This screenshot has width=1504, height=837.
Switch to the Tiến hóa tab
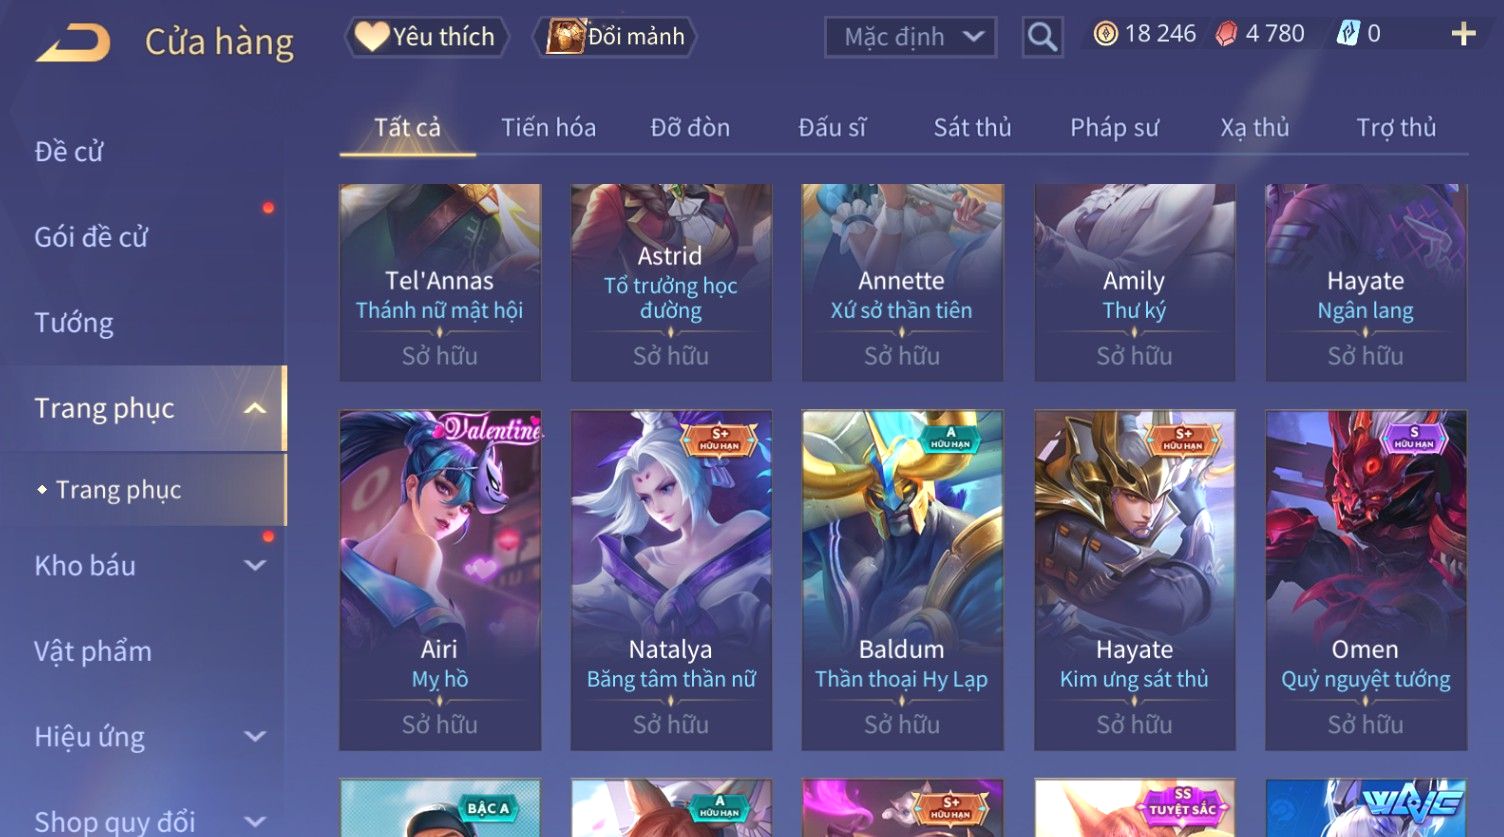pyautogui.click(x=548, y=128)
